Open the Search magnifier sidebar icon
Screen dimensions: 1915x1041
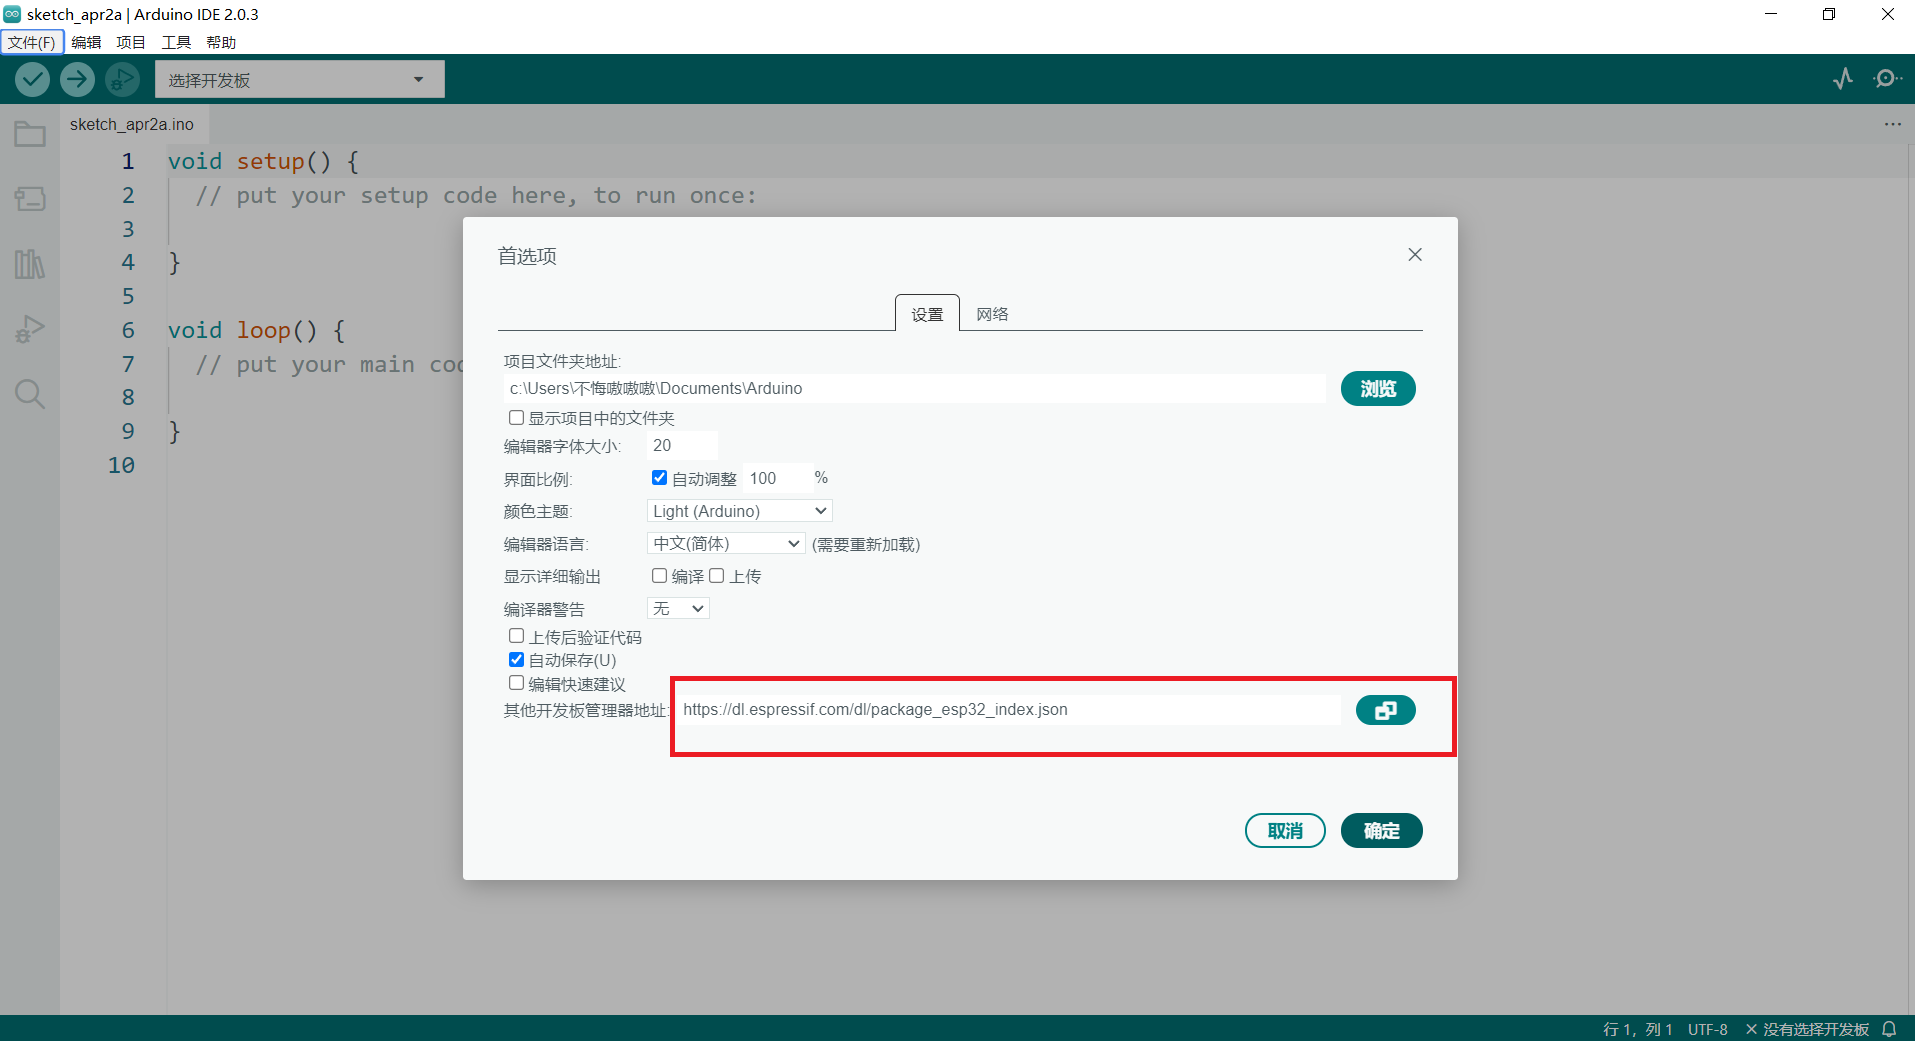(x=30, y=394)
